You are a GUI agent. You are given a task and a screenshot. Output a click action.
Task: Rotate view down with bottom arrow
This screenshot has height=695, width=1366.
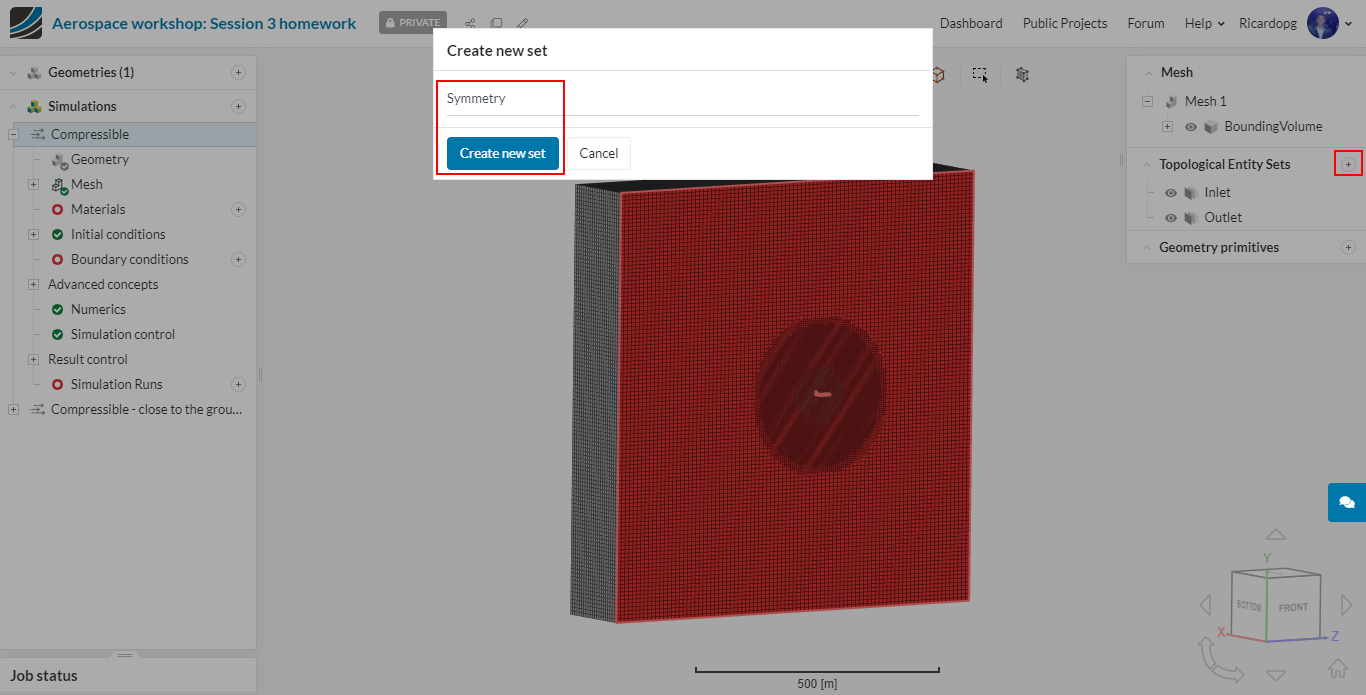(1275, 676)
